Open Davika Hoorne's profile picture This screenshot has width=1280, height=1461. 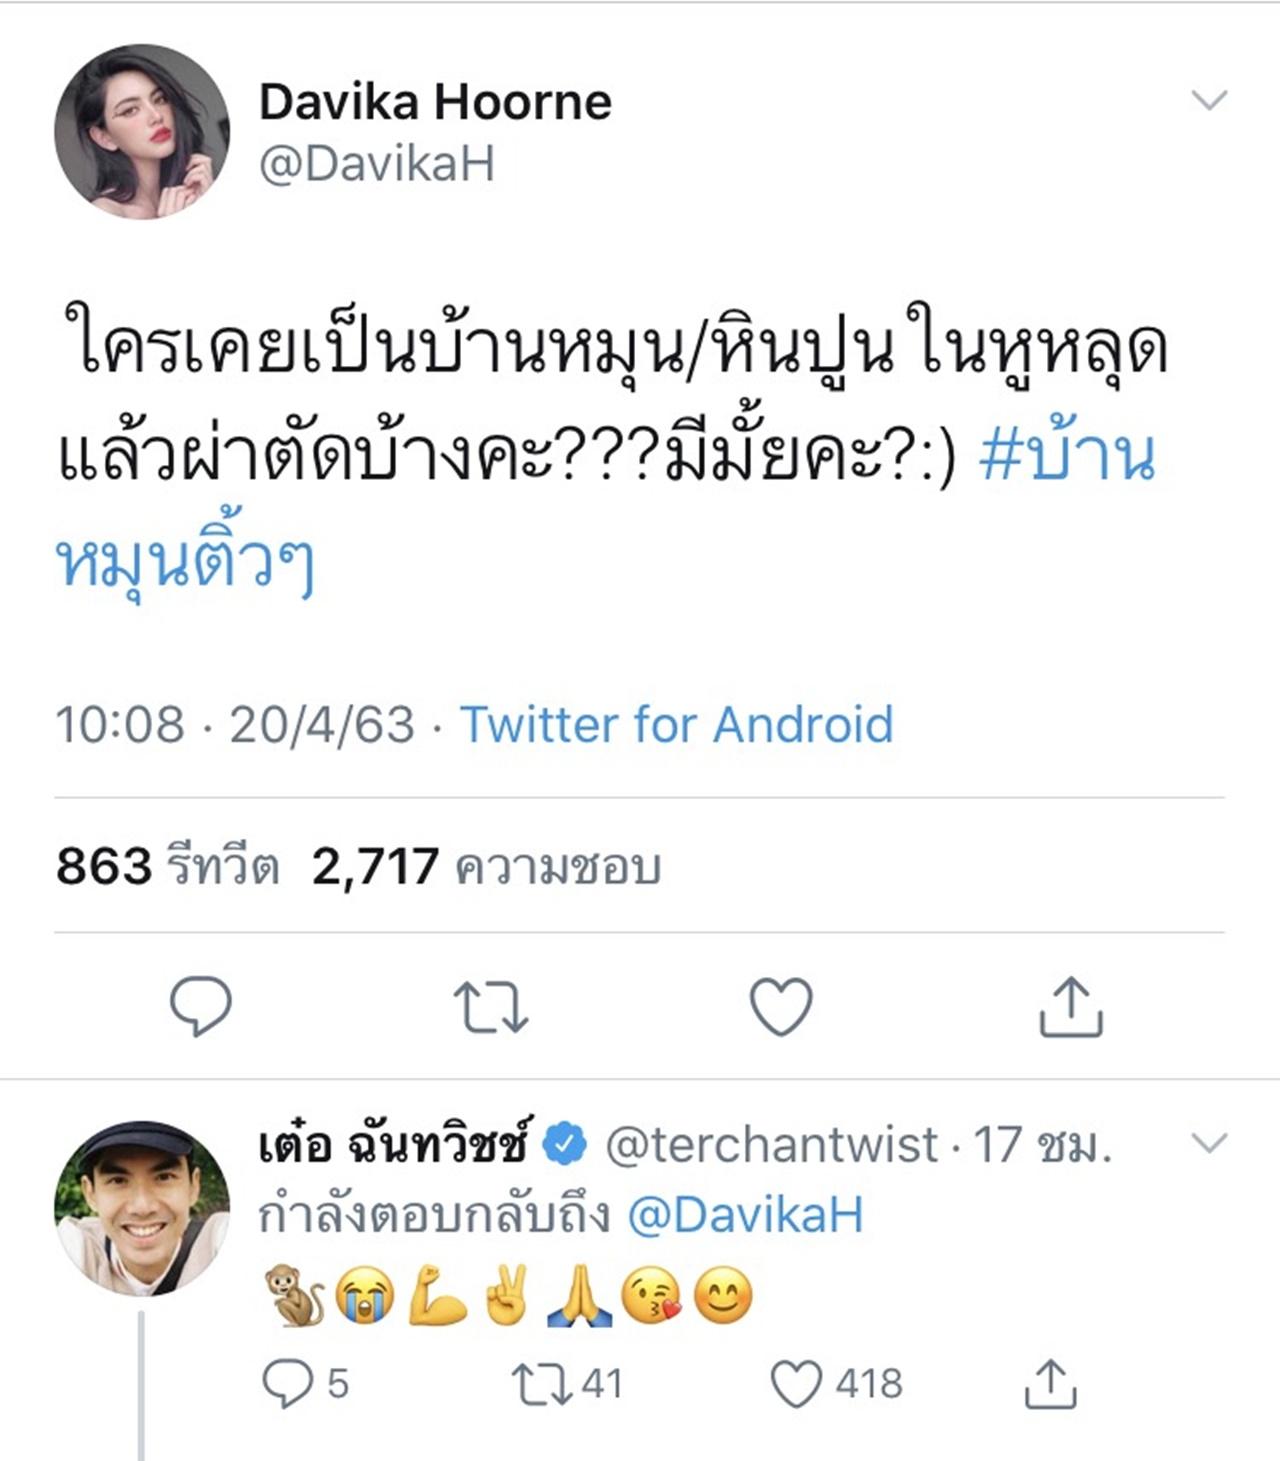click(142, 131)
